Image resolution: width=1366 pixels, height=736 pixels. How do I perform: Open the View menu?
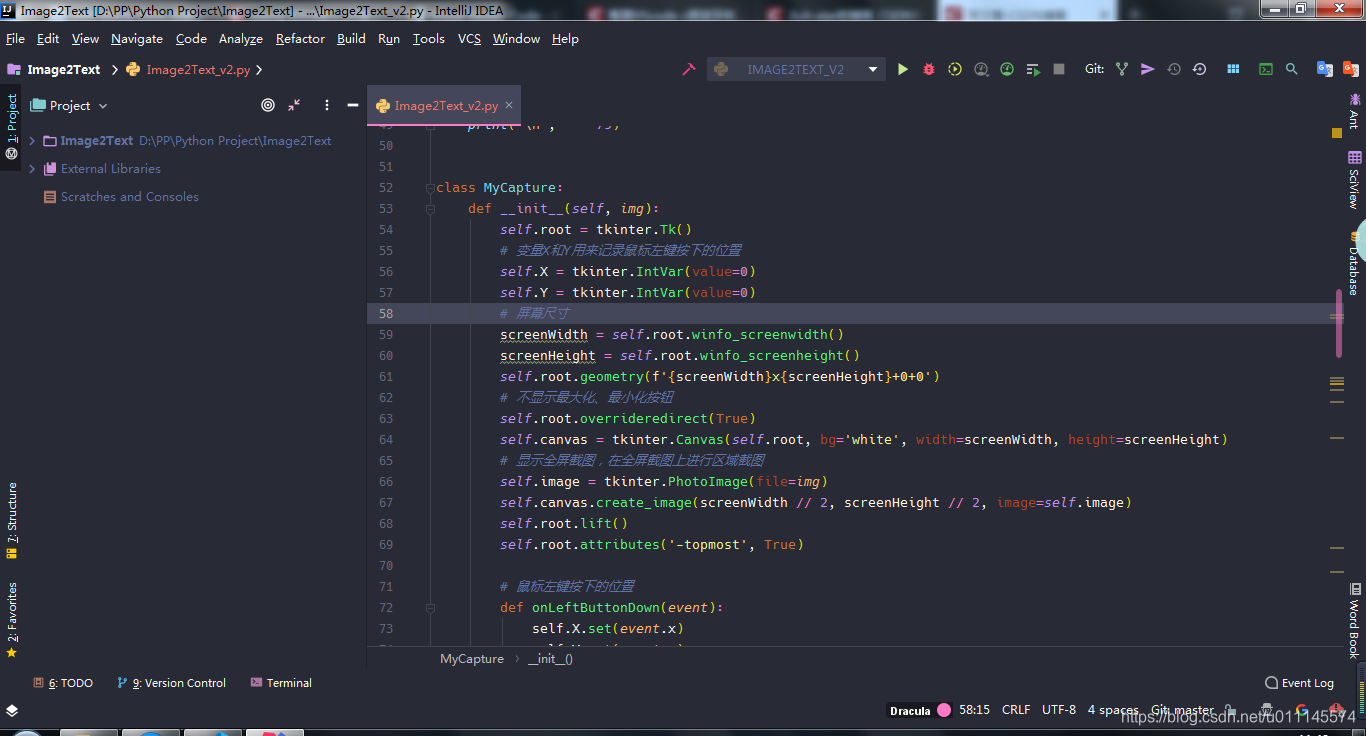[x=85, y=38]
